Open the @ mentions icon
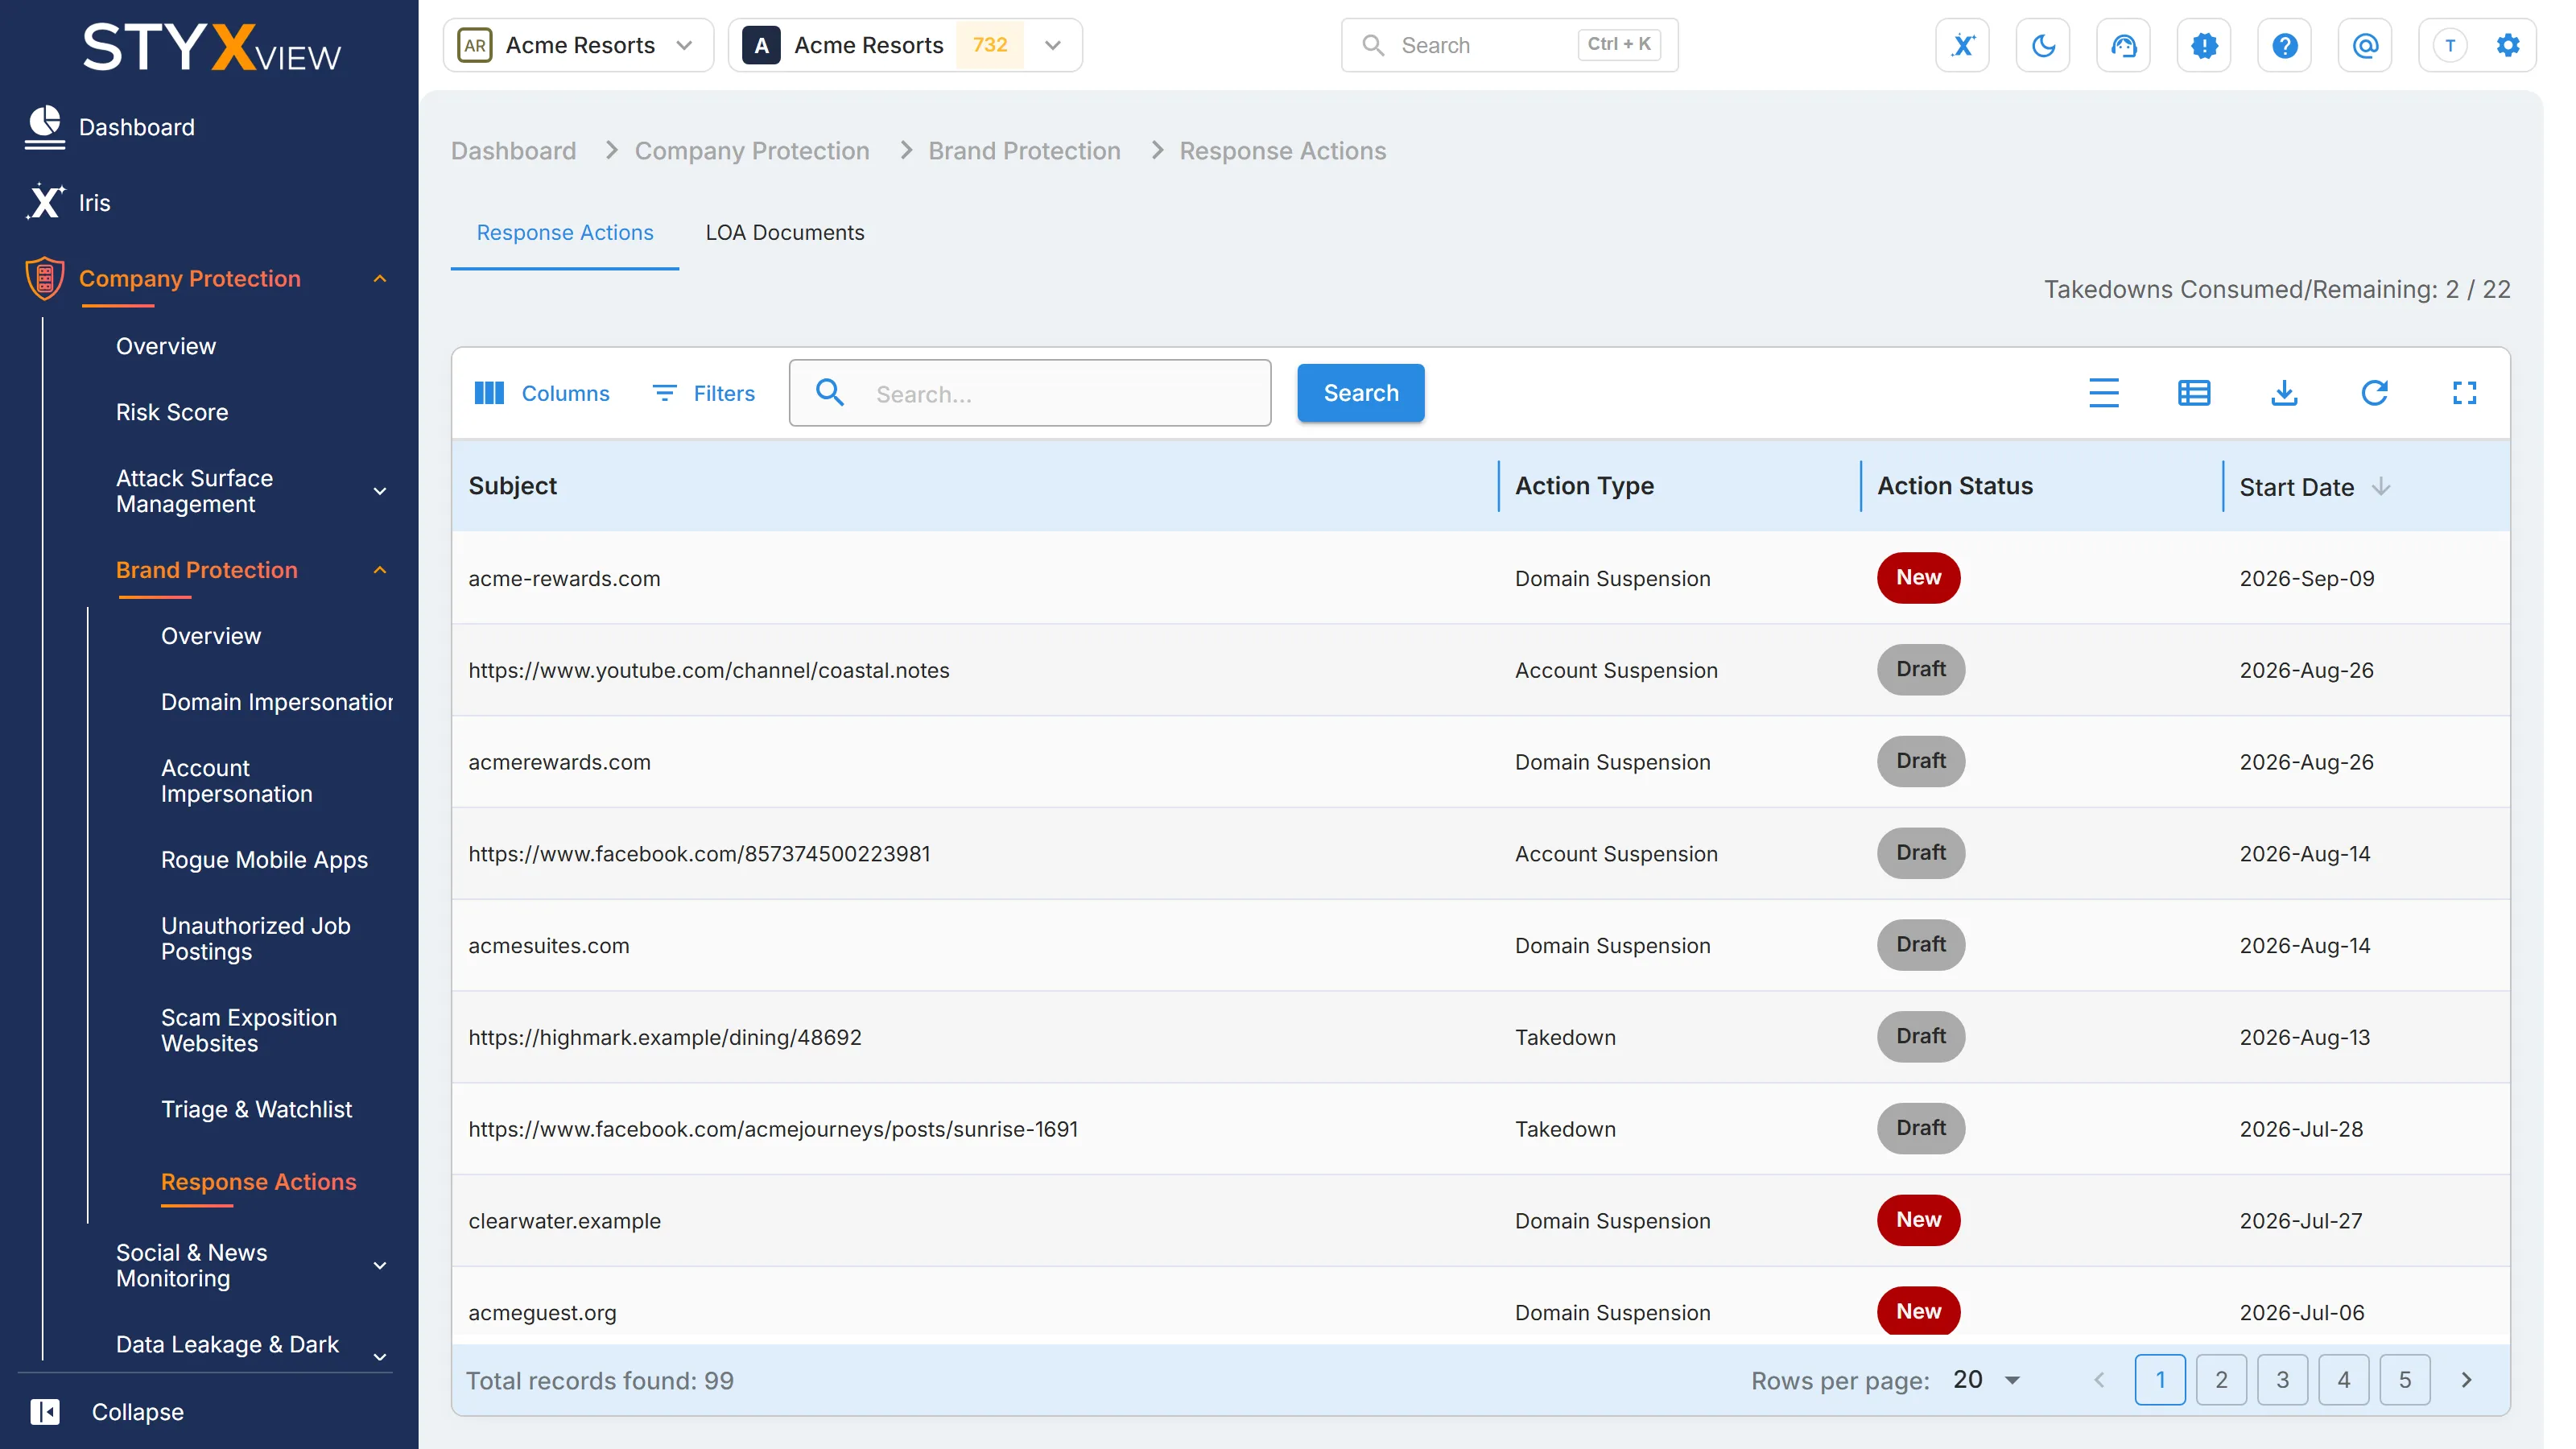 (x=2365, y=45)
